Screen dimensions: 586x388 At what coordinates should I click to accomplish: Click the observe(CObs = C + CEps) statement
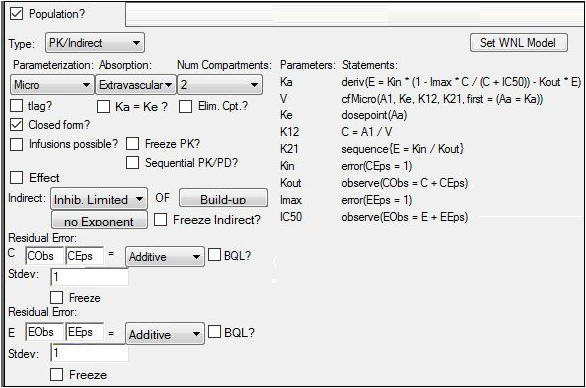405,183
